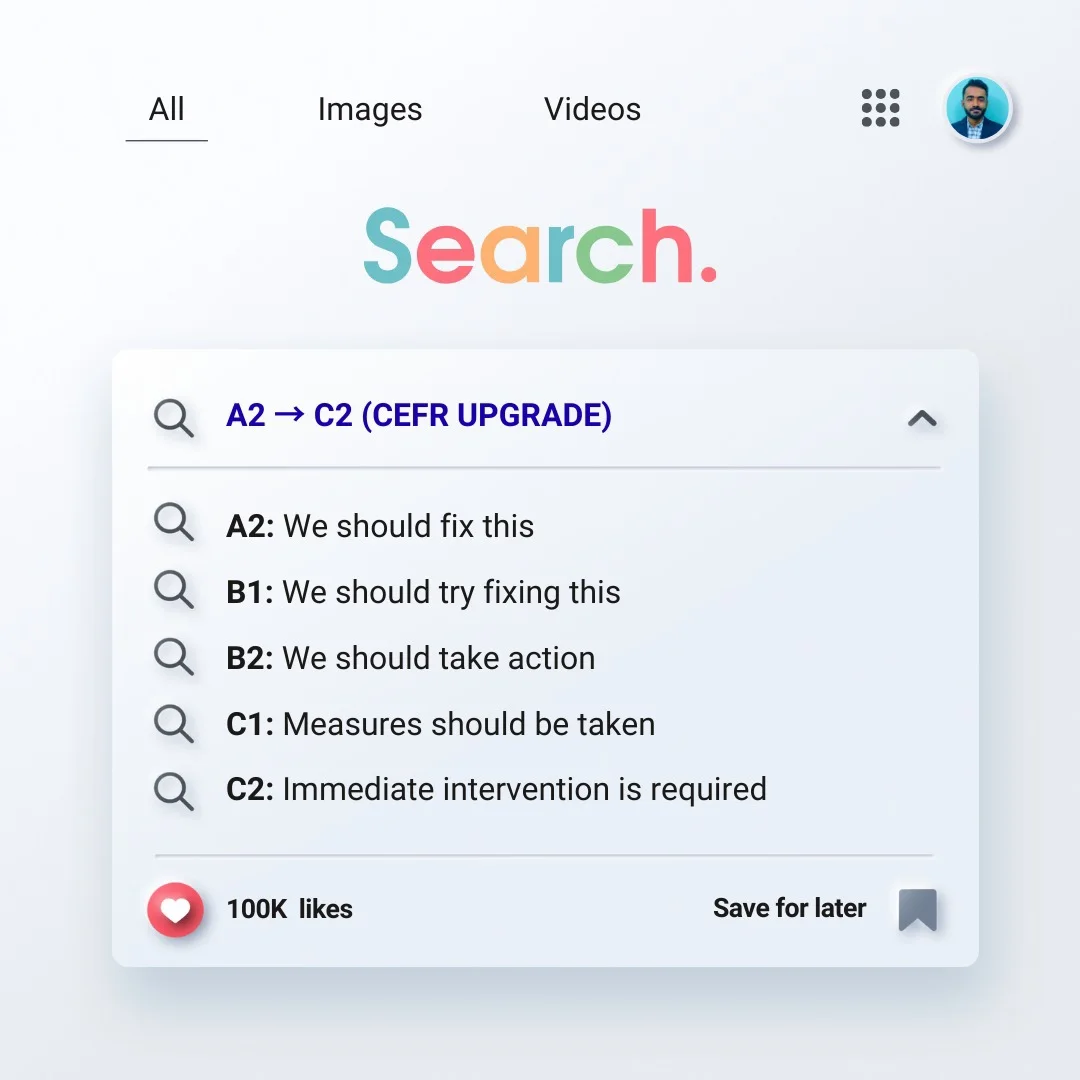Click the search query text field
The image size is (1080, 1080).
tap(420, 416)
